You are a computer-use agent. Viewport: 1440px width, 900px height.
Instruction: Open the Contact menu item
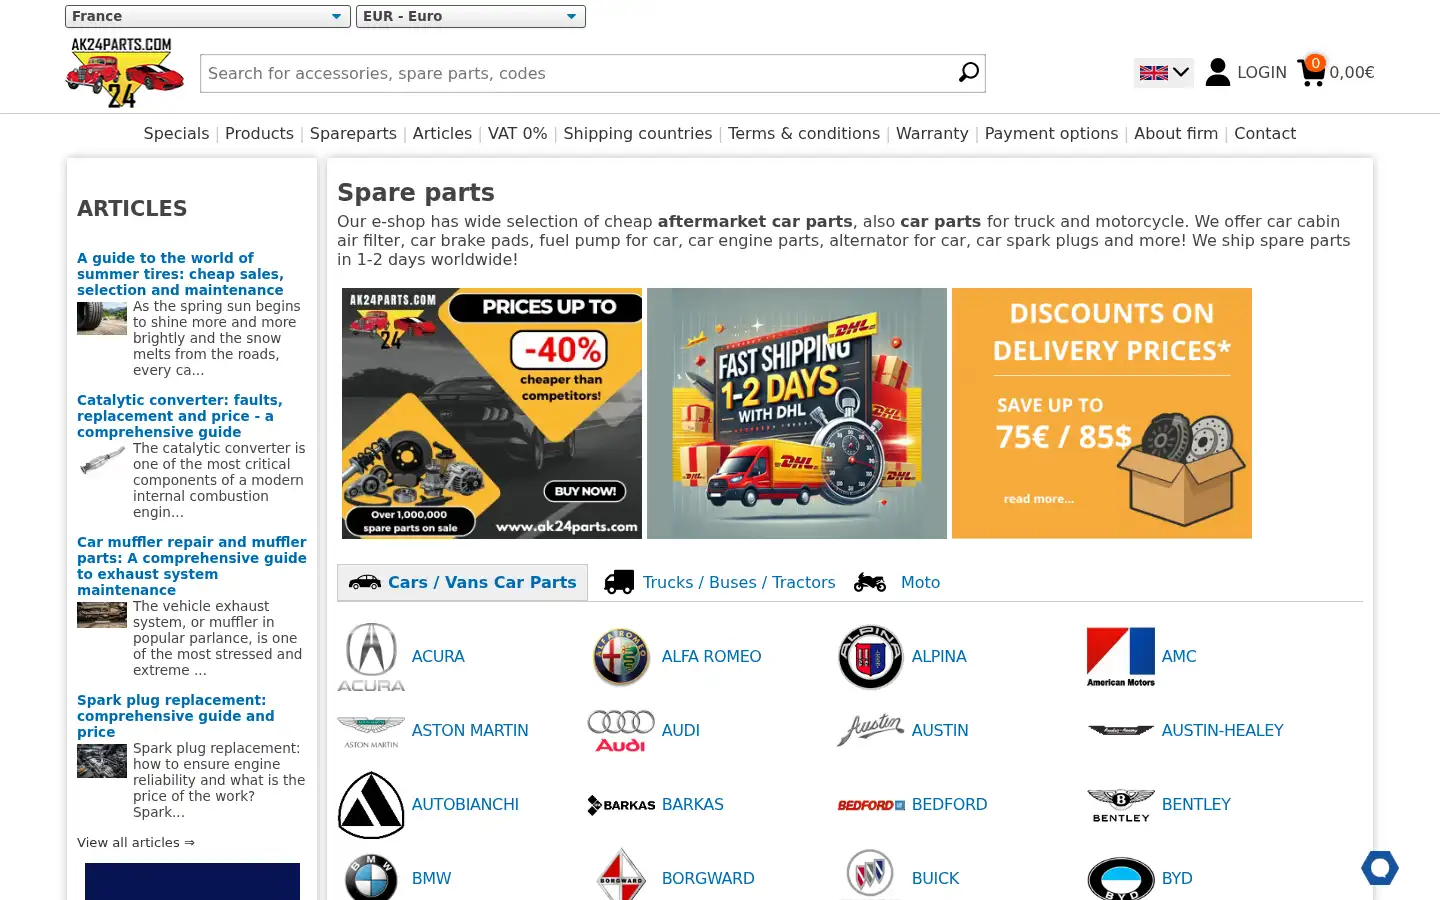point(1265,133)
